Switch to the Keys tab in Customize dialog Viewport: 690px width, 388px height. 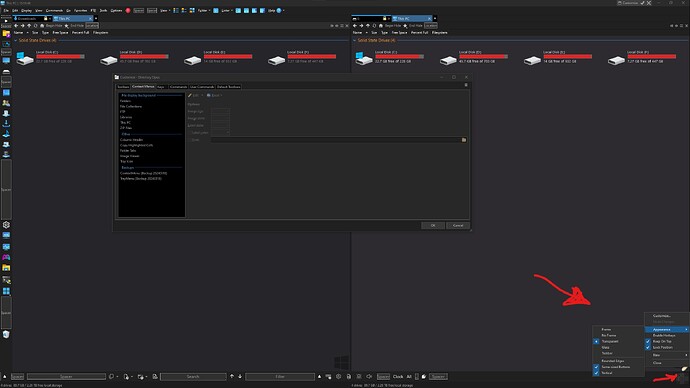(161, 87)
